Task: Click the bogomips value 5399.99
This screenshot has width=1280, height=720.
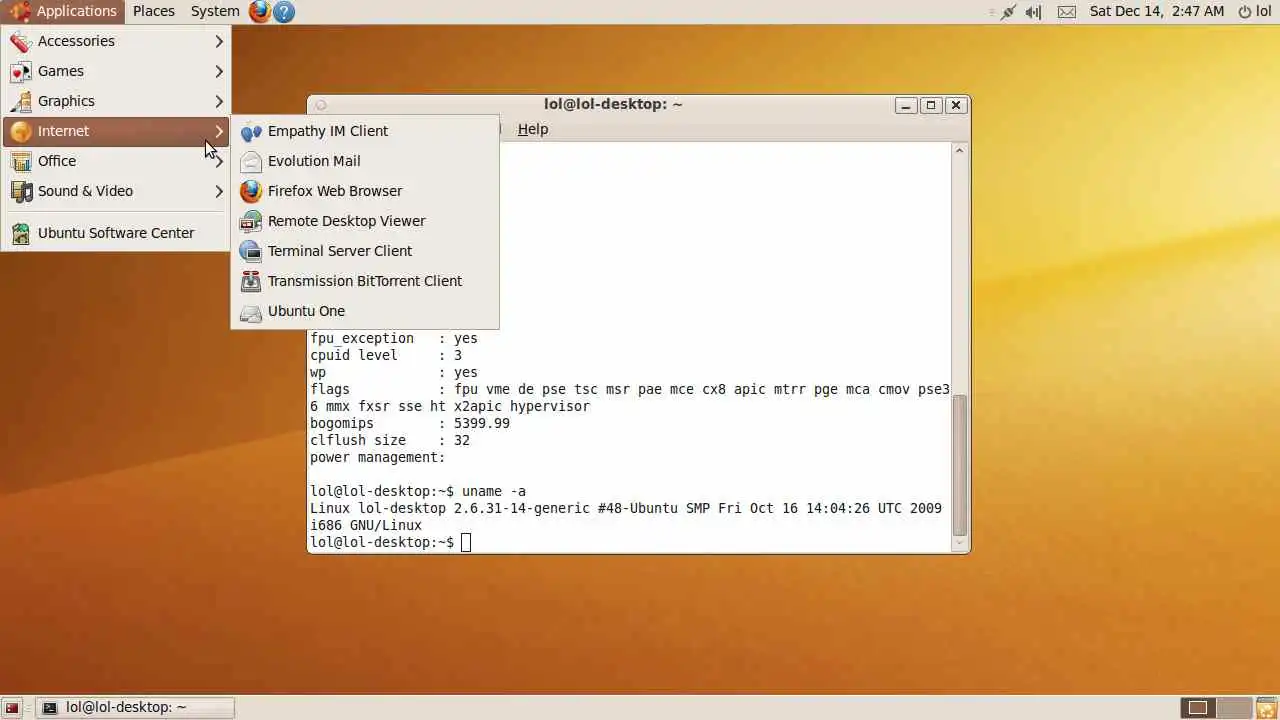Action: pyautogui.click(x=482, y=423)
